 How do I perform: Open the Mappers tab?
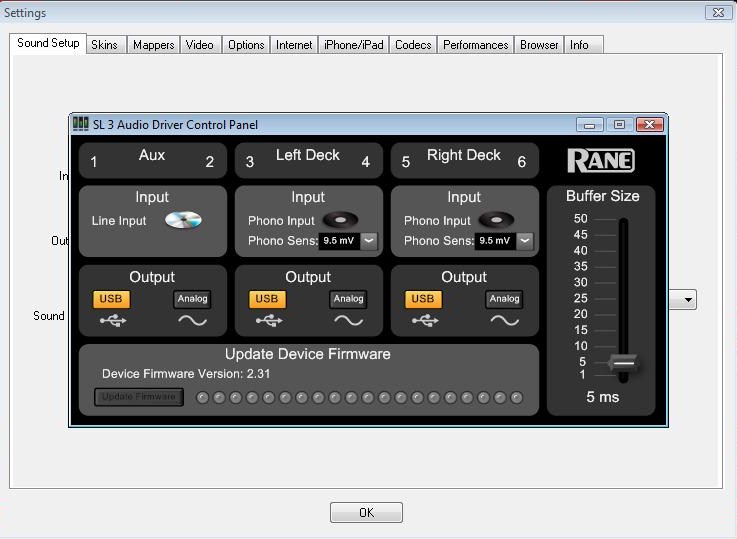(153, 45)
